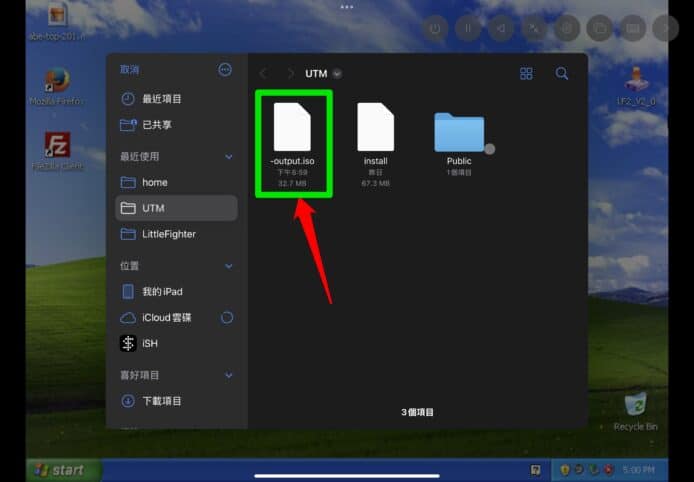Select 已共享 in the sidebar
This screenshot has width=694, height=482.
157,125
